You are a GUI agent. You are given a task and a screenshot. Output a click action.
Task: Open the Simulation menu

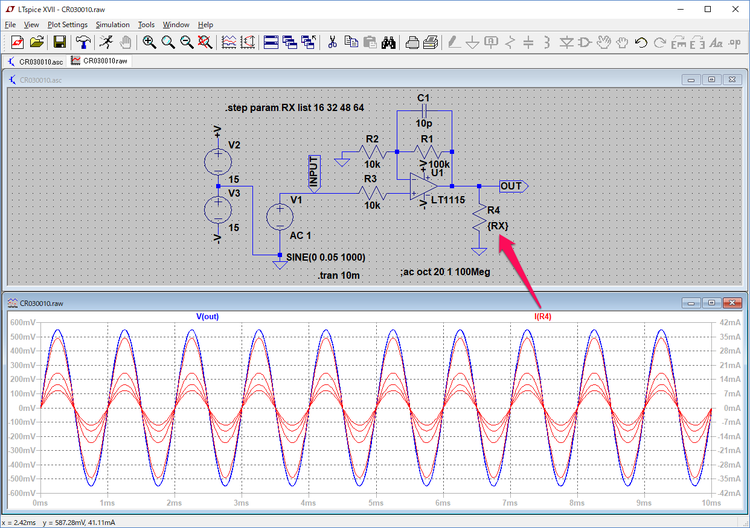113,24
